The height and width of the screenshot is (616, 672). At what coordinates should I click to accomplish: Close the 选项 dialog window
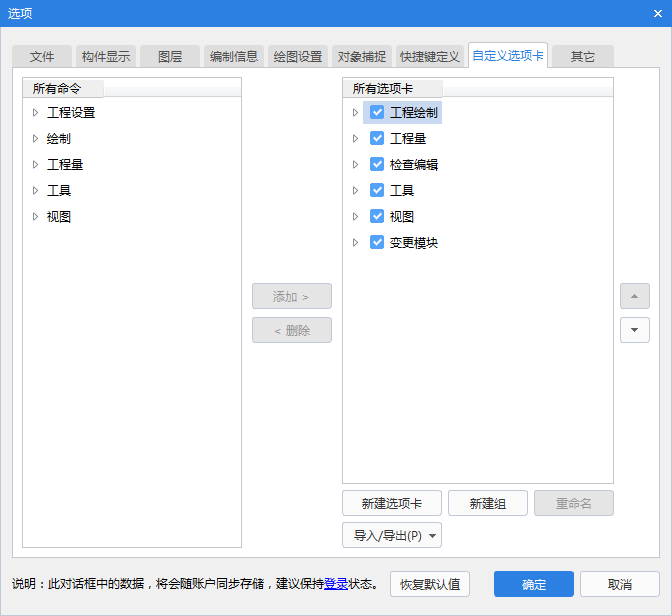(x=657, y=13)
